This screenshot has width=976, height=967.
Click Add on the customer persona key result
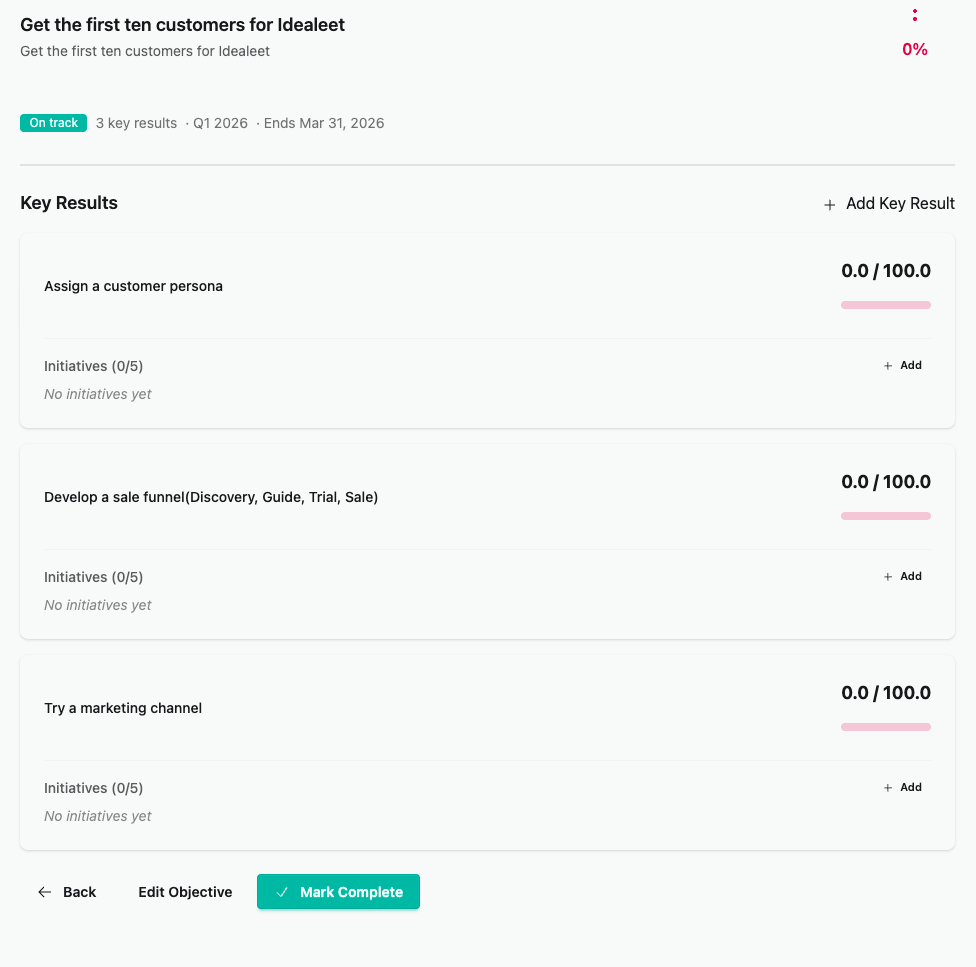tap(902, 365)
